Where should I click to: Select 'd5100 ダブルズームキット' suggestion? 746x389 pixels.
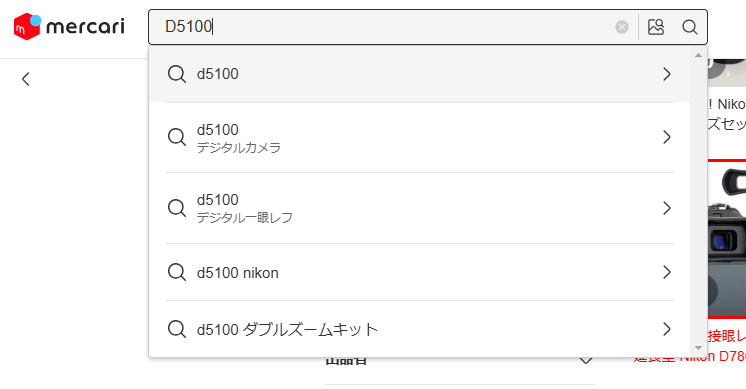(x=419, y=329)
